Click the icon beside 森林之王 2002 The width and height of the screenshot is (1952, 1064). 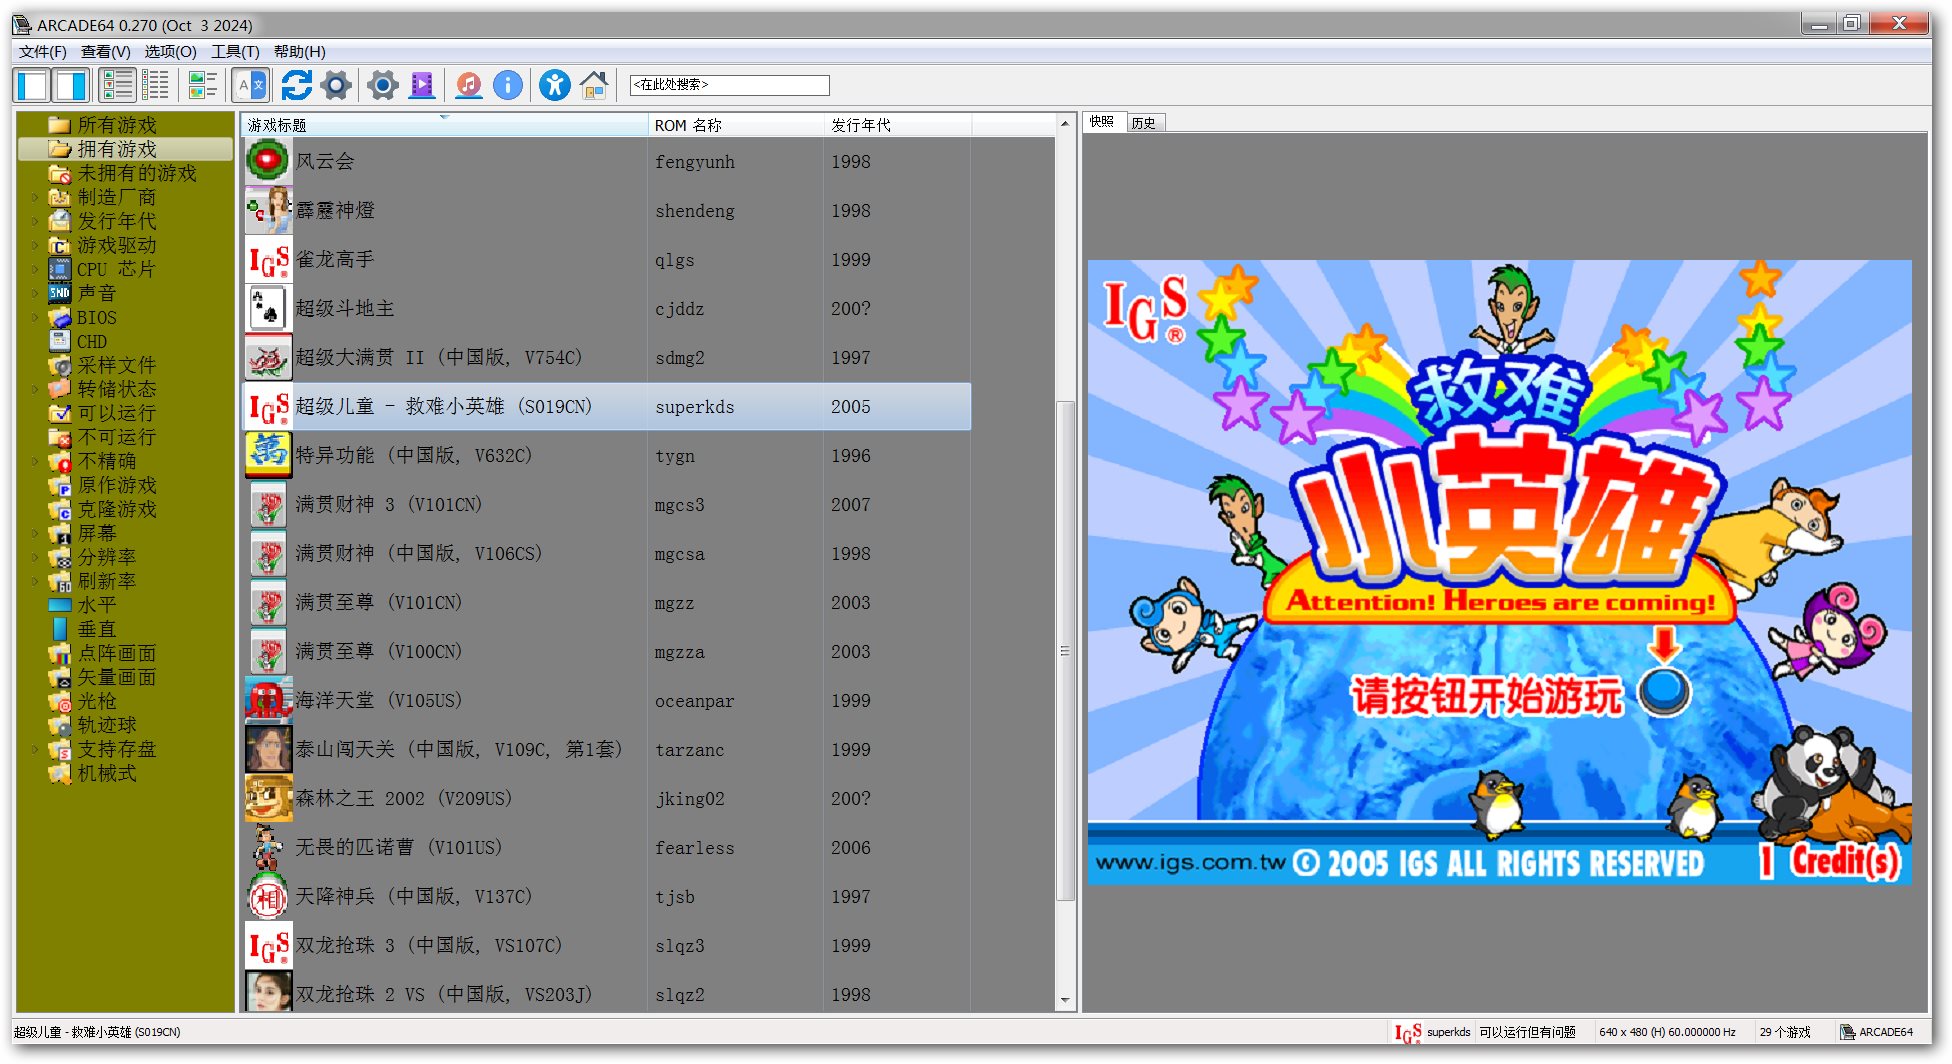pyautogui.click(x=268, y=798)
